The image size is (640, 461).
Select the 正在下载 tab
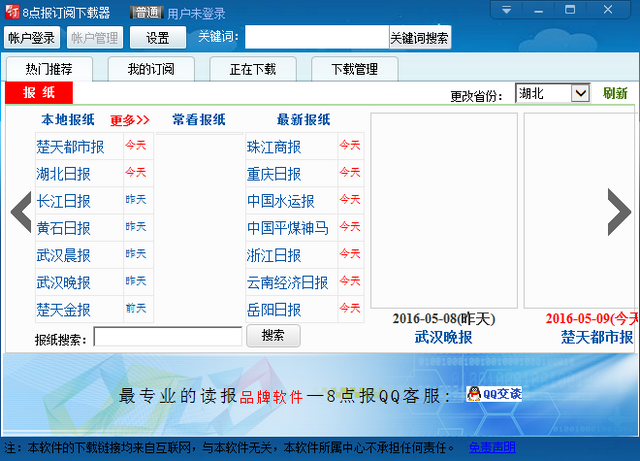[252, 70]
